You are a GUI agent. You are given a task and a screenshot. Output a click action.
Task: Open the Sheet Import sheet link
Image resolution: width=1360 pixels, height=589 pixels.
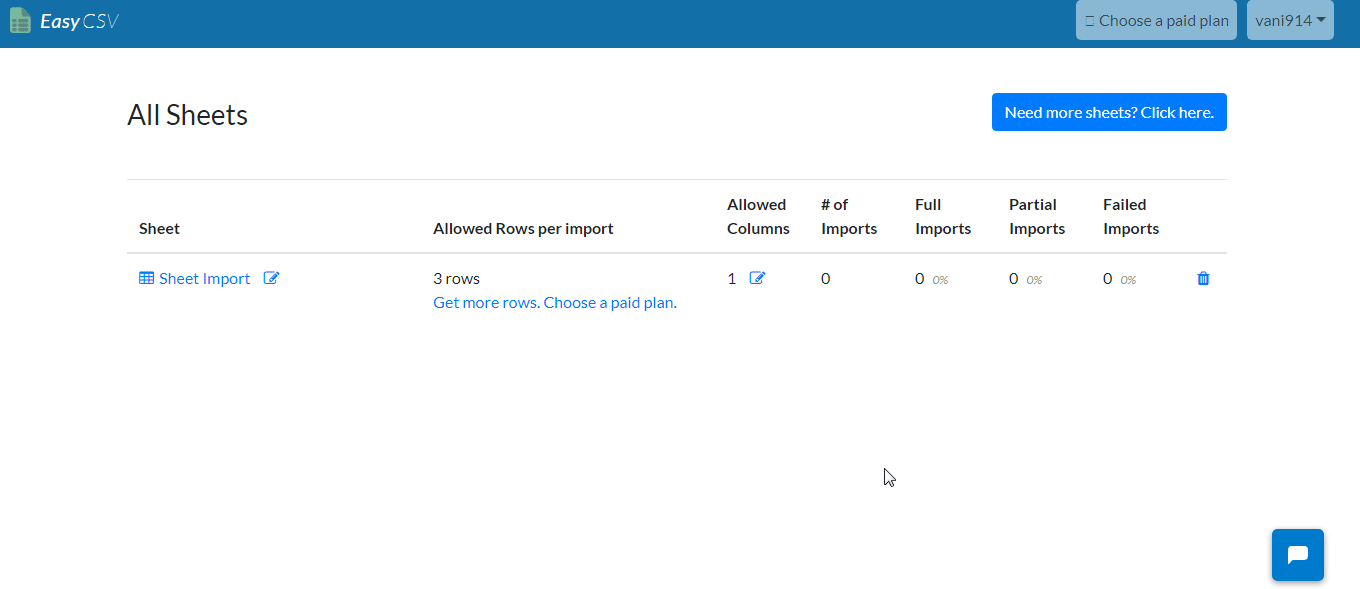204,278
